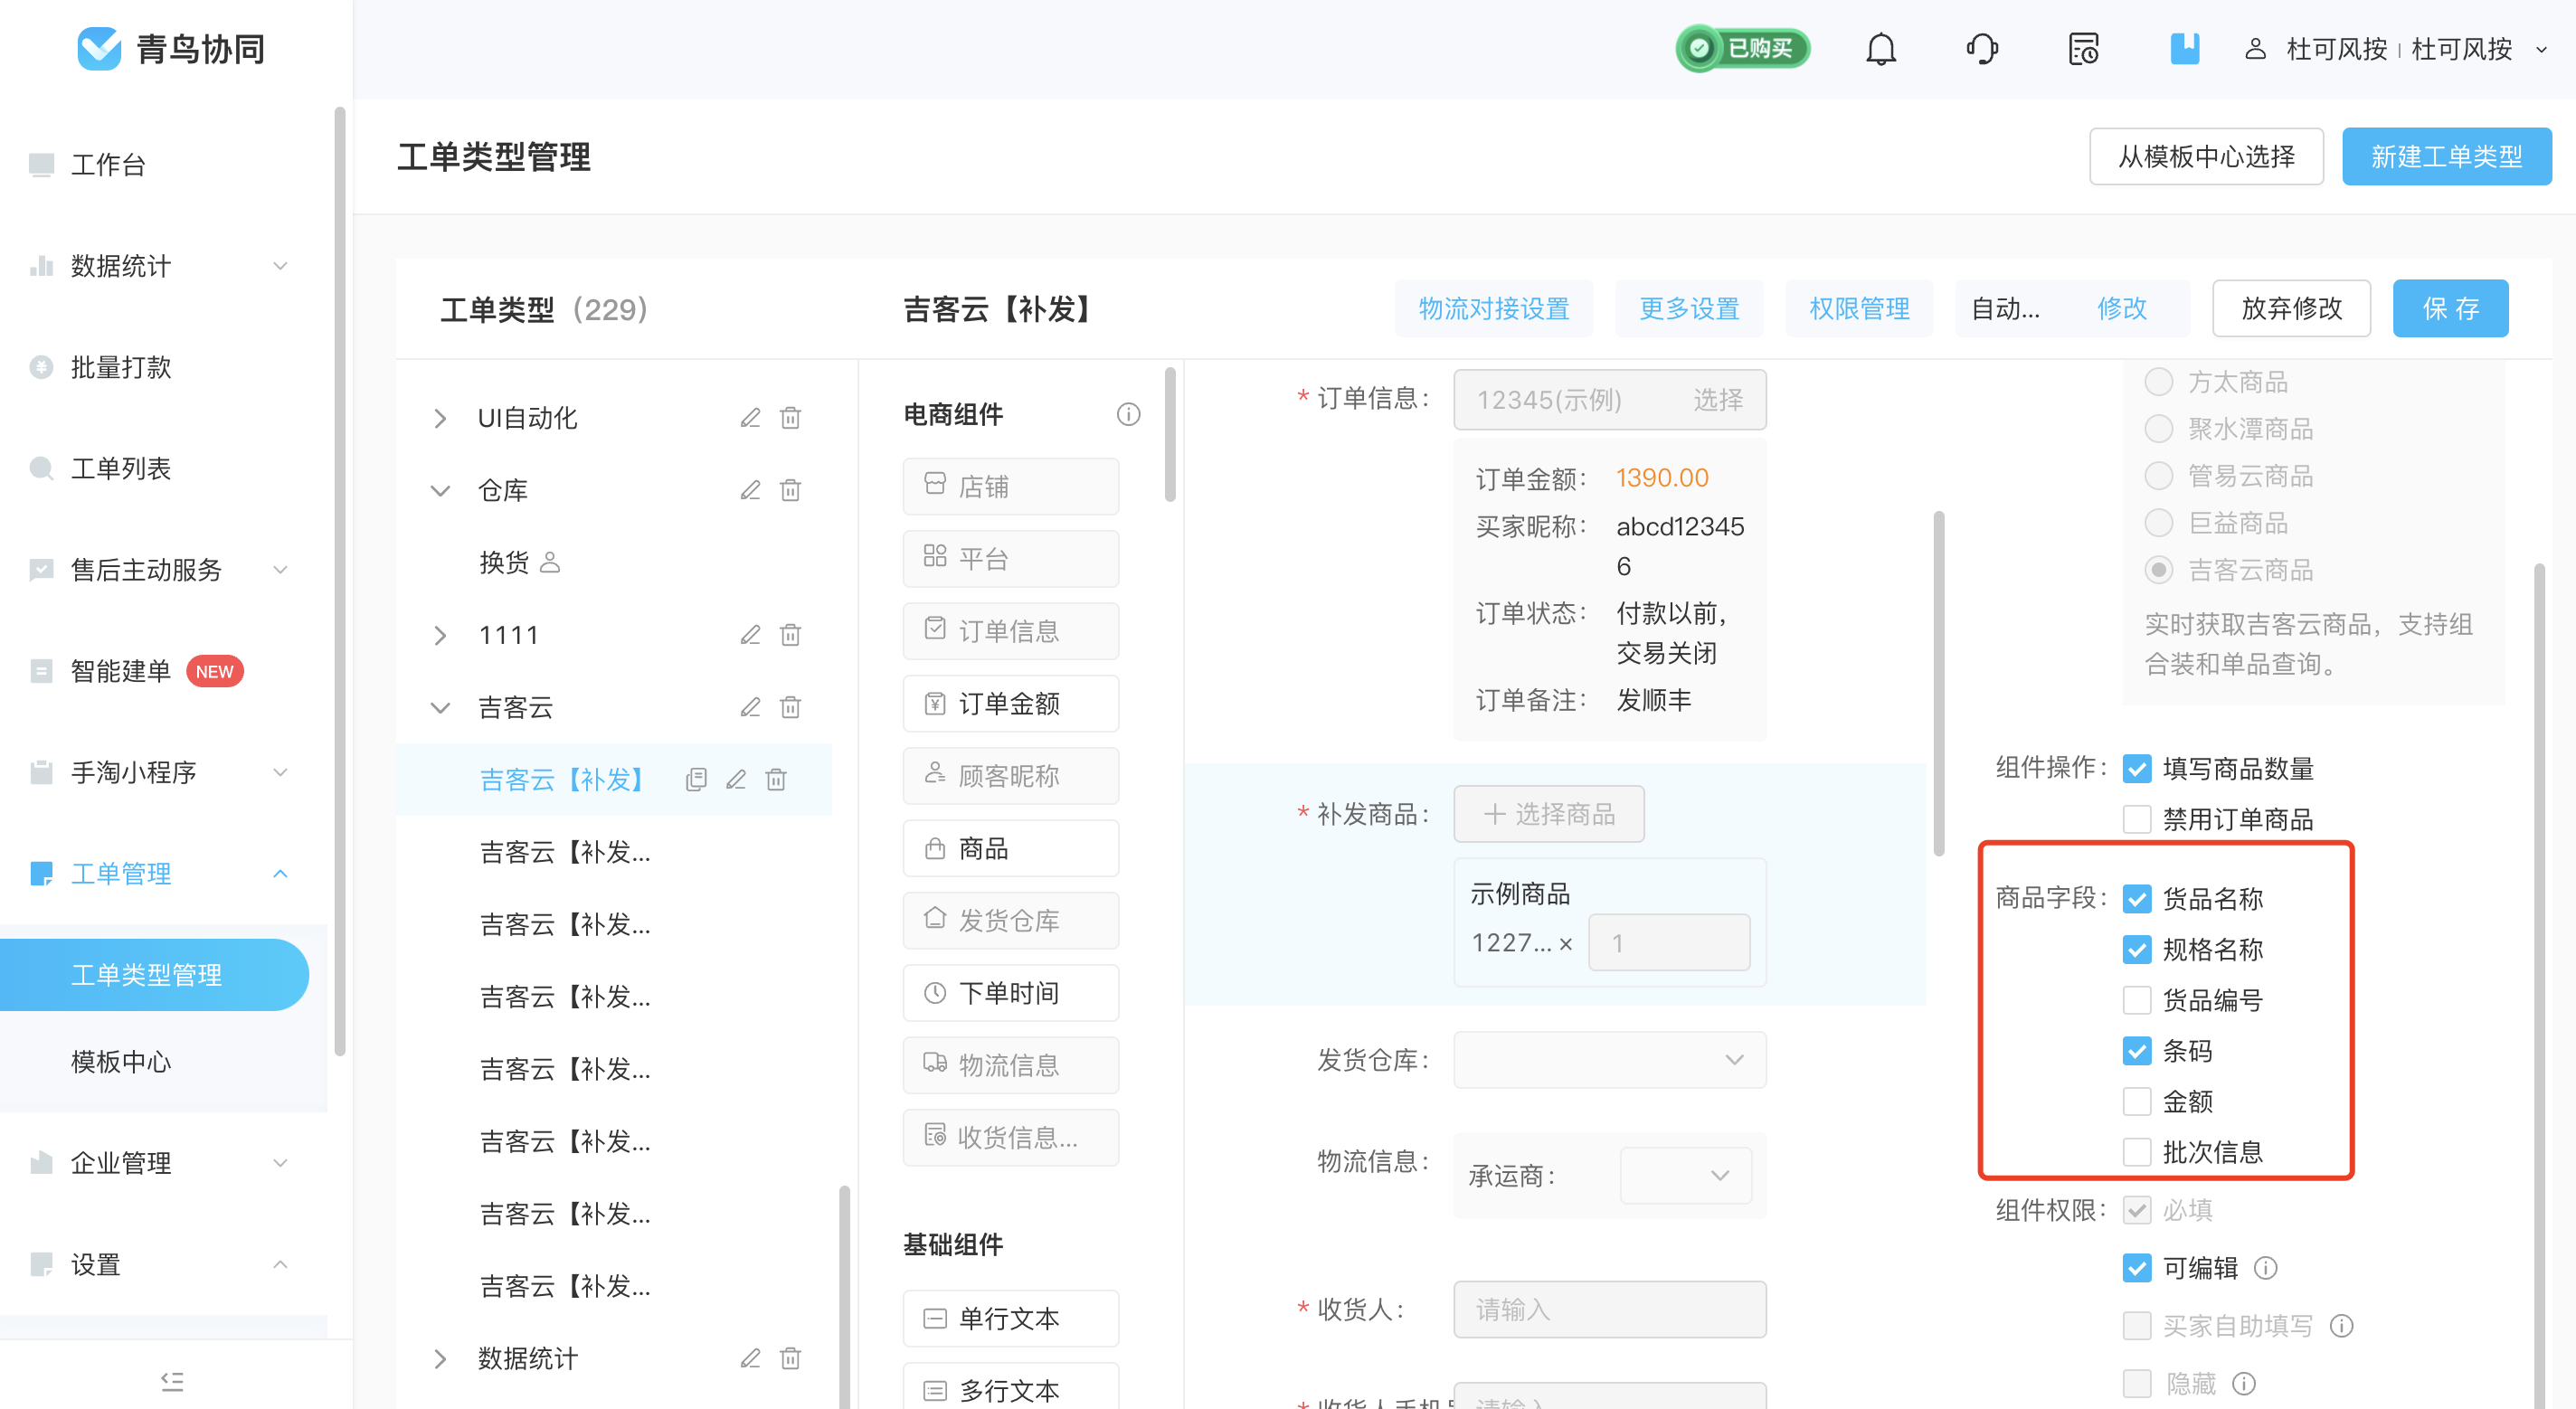
Task: Click trash icon for 1111 group
Action: [790, 635]
